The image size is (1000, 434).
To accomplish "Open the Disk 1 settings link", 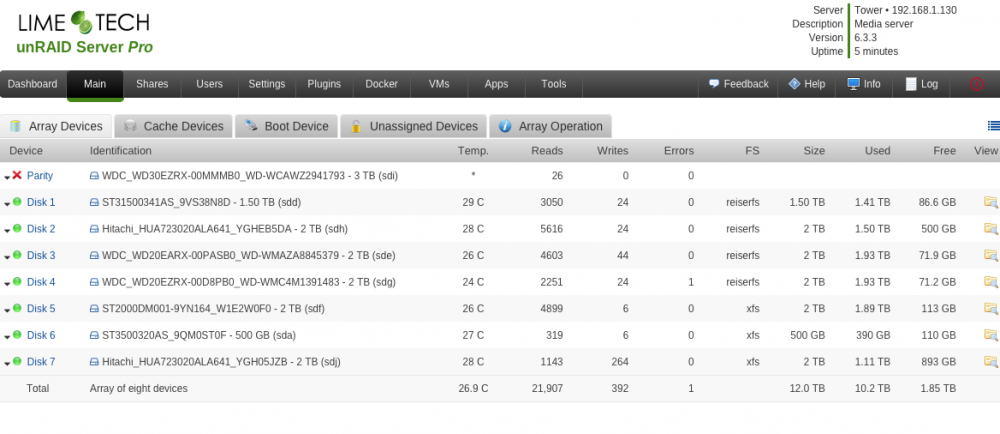I will pyautogui.click(x=41, y=203).
